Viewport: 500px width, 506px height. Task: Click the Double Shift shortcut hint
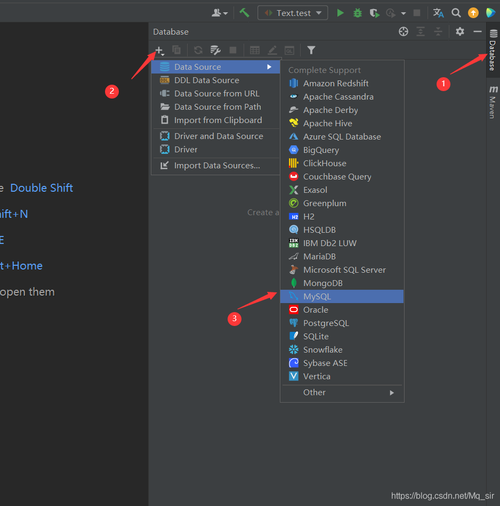[x=42, y=188]
